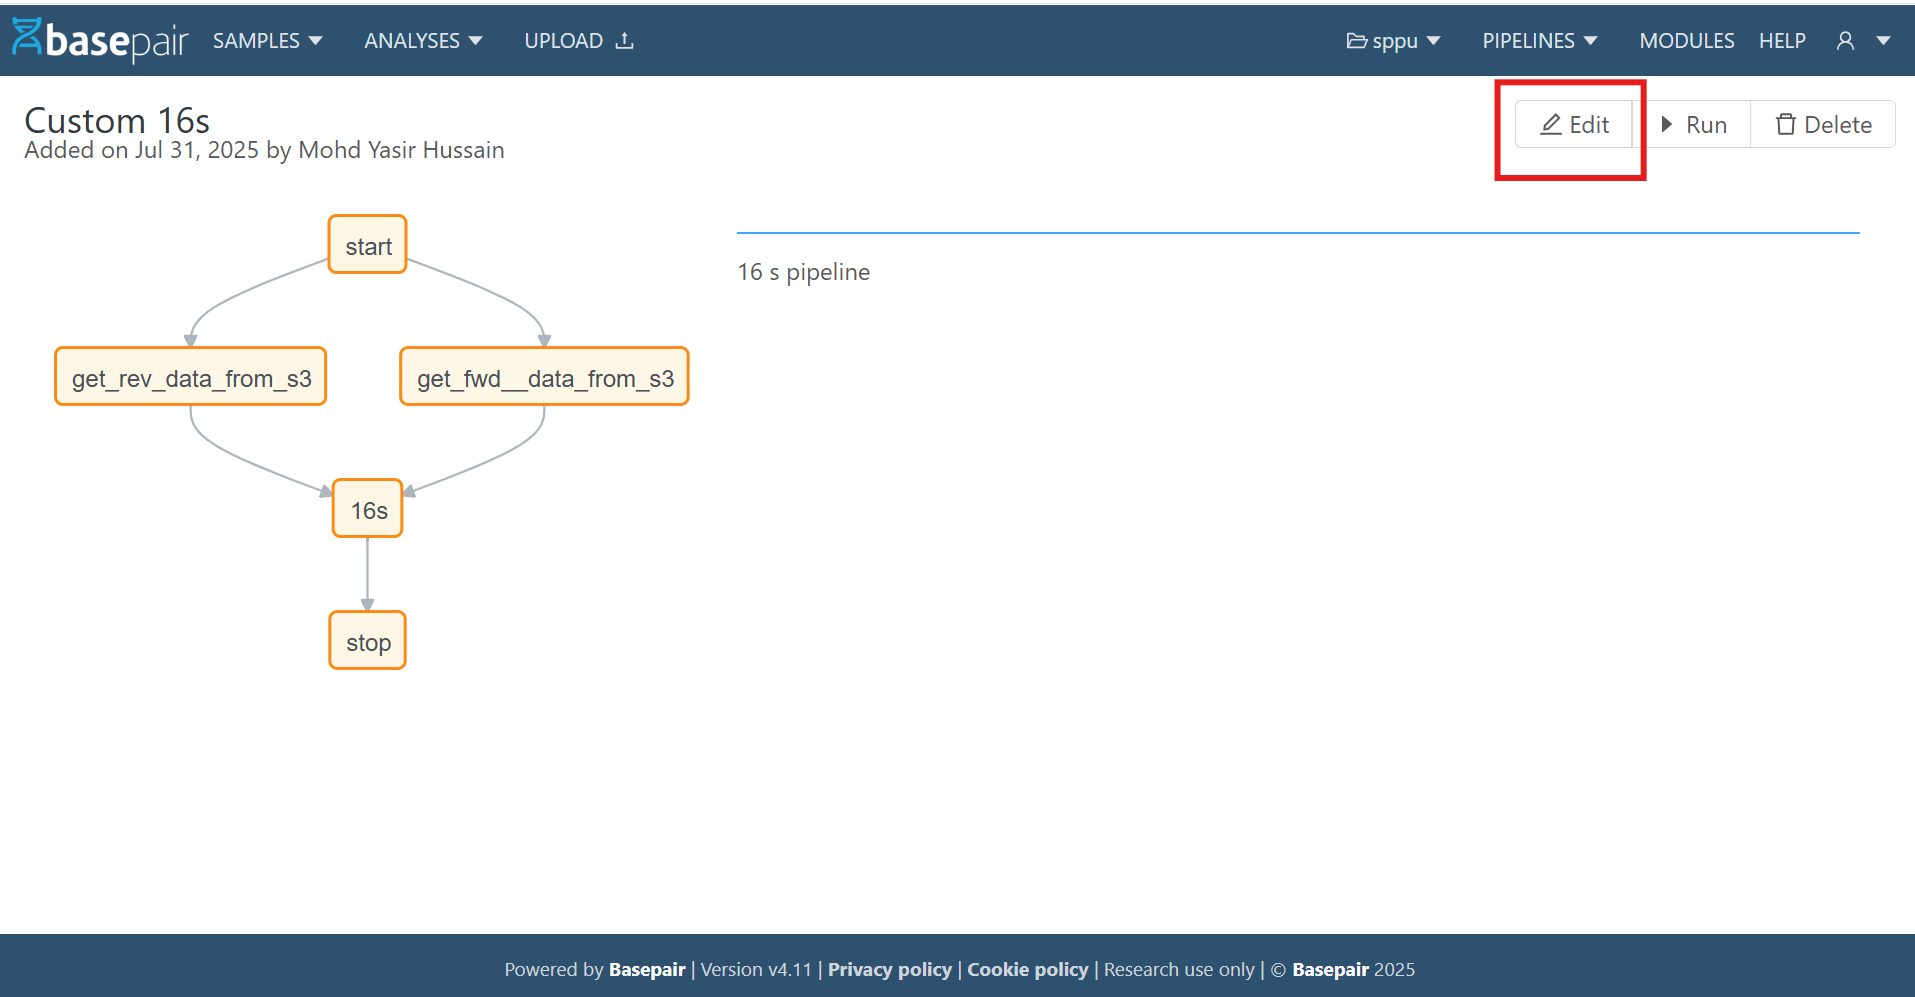
Task: Open the MODULES menu item
Action: coord(1687,40)
